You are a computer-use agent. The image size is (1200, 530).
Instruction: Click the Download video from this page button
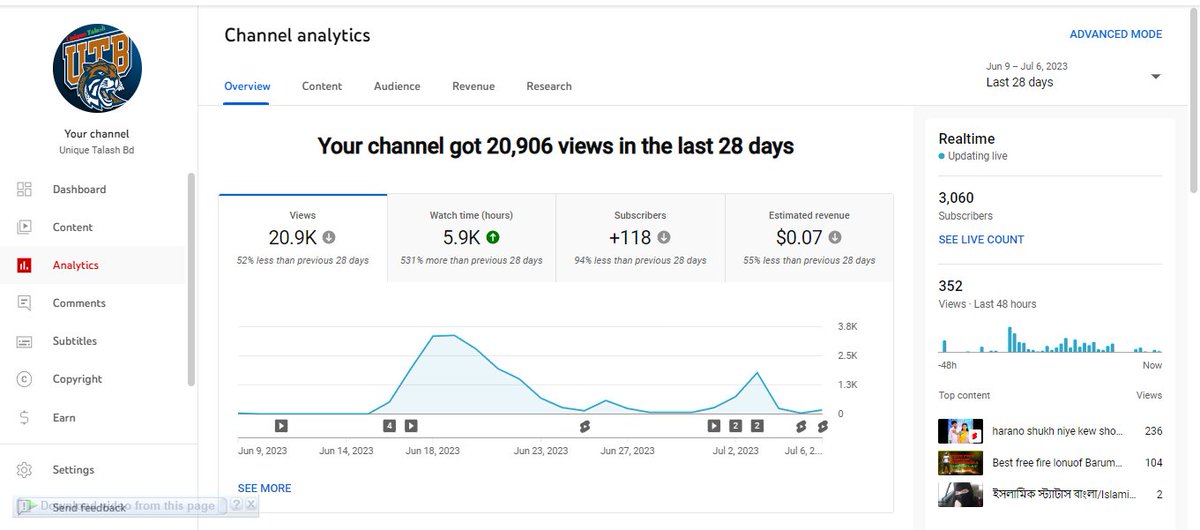[121, 506]
